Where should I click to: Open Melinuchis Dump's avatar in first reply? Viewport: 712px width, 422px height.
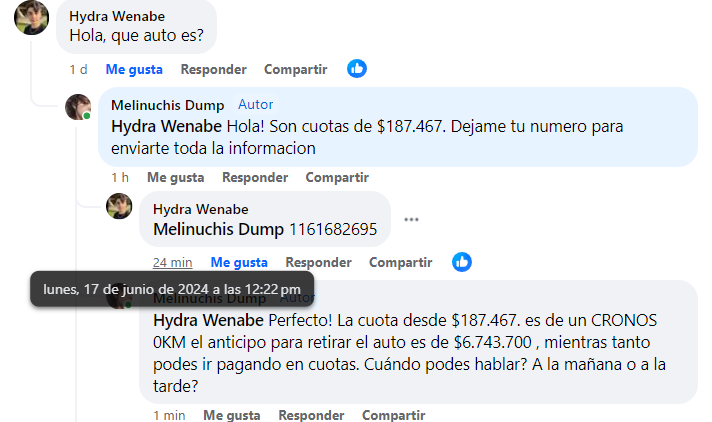coord(78,107)
